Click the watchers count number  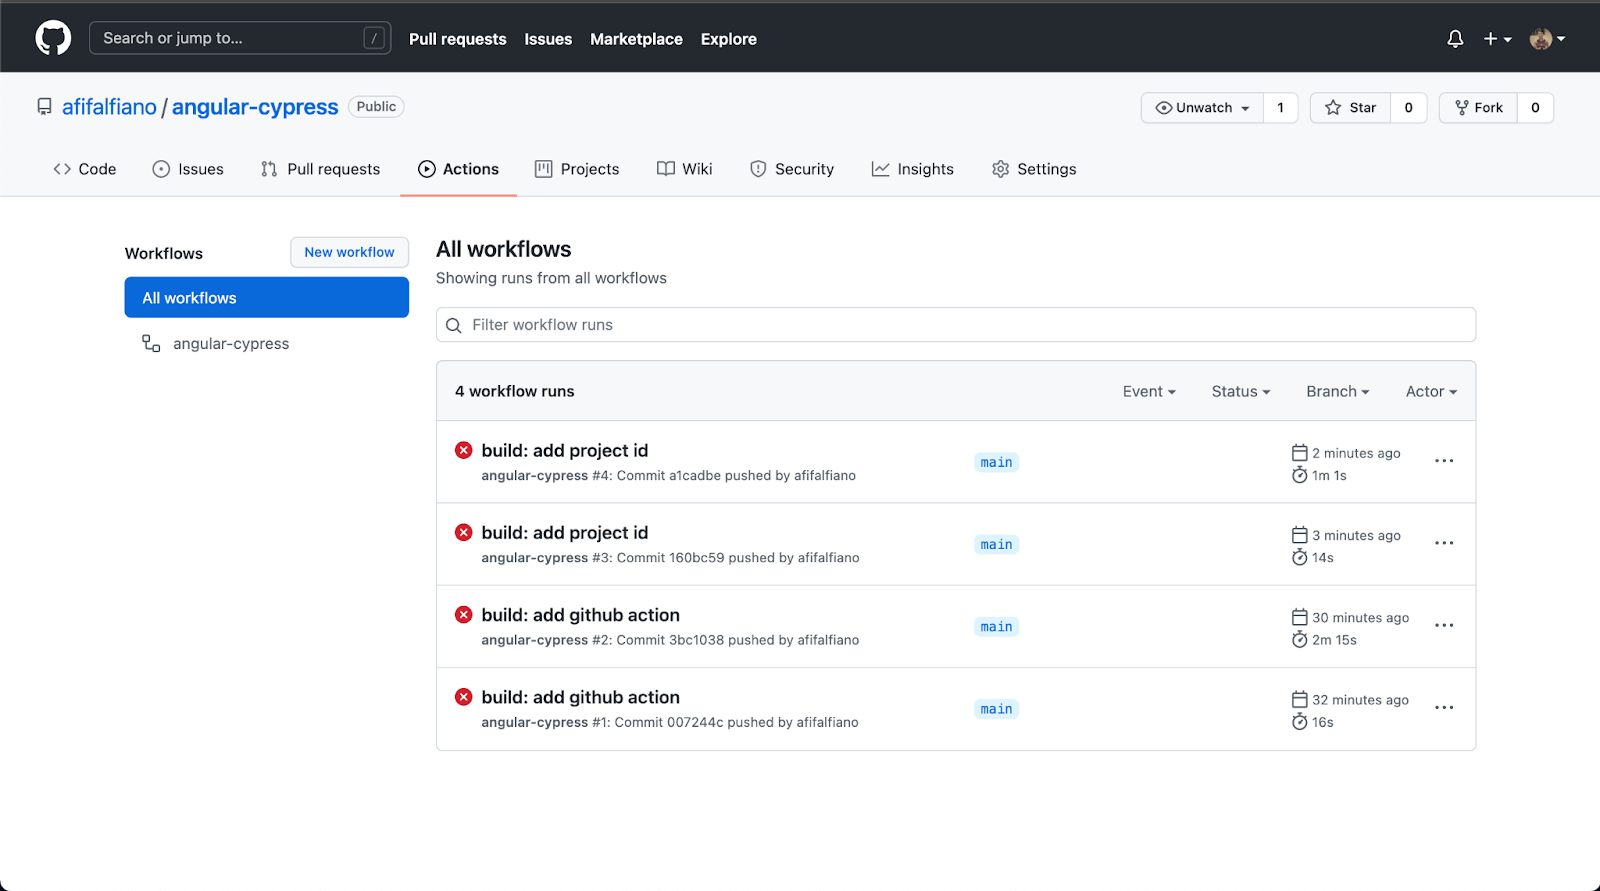point(1280,108)
